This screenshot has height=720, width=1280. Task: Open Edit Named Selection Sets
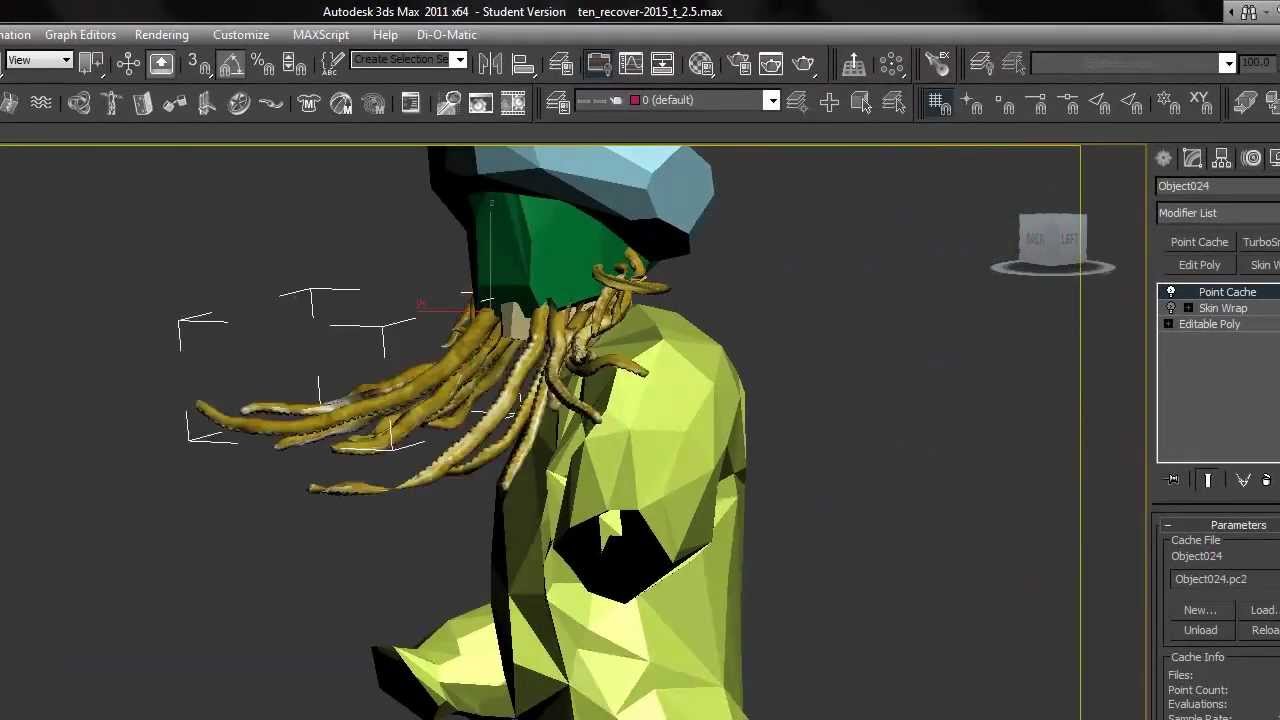point(333,64)
